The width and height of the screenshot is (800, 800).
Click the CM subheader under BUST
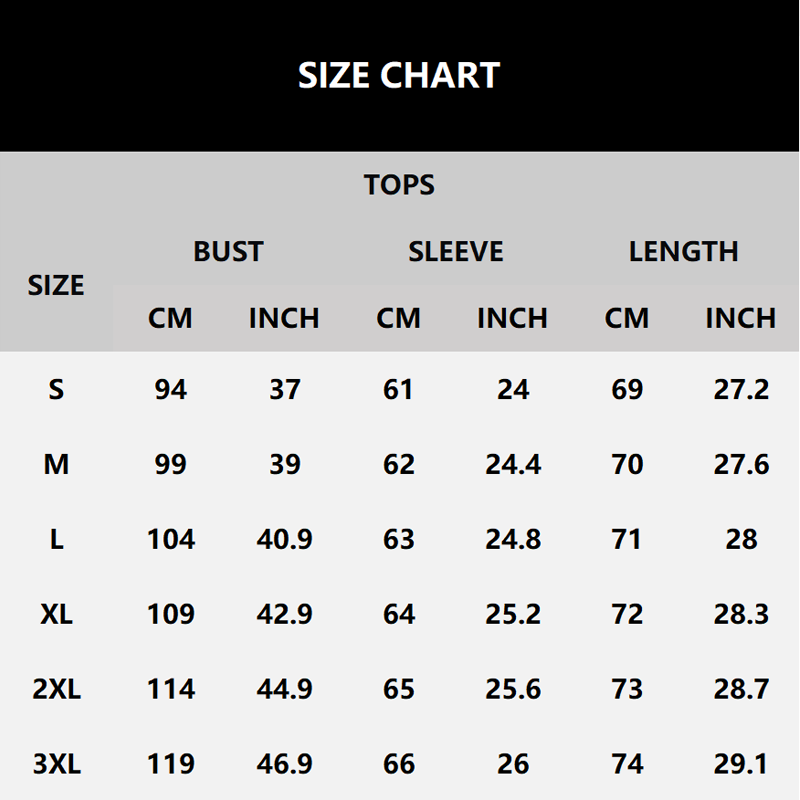pos(170,318)
